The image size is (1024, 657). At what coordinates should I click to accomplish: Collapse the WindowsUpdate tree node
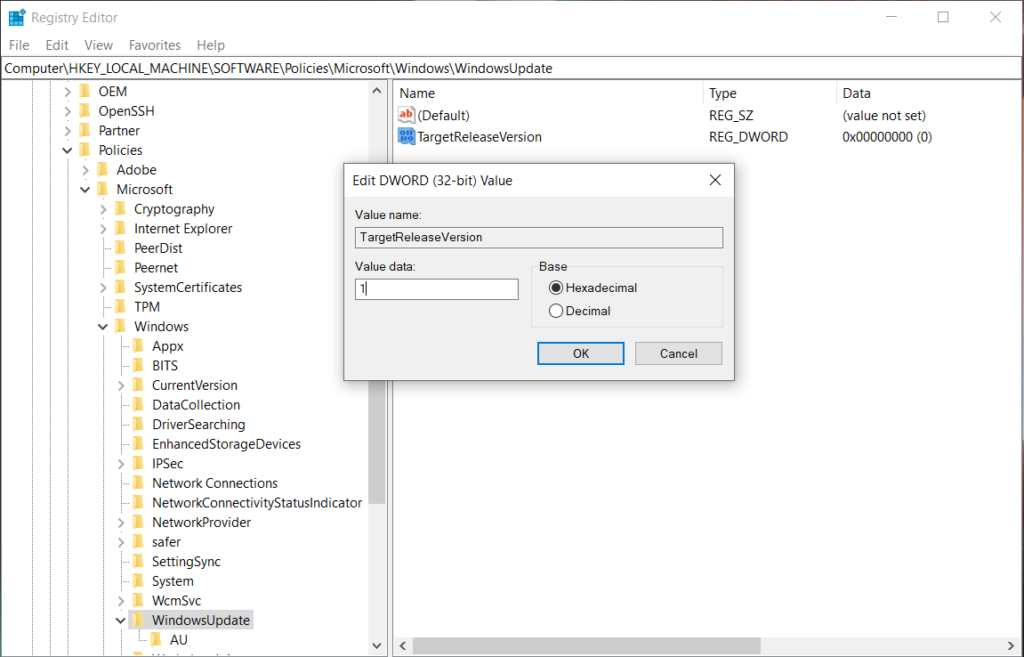pos(121,621)
